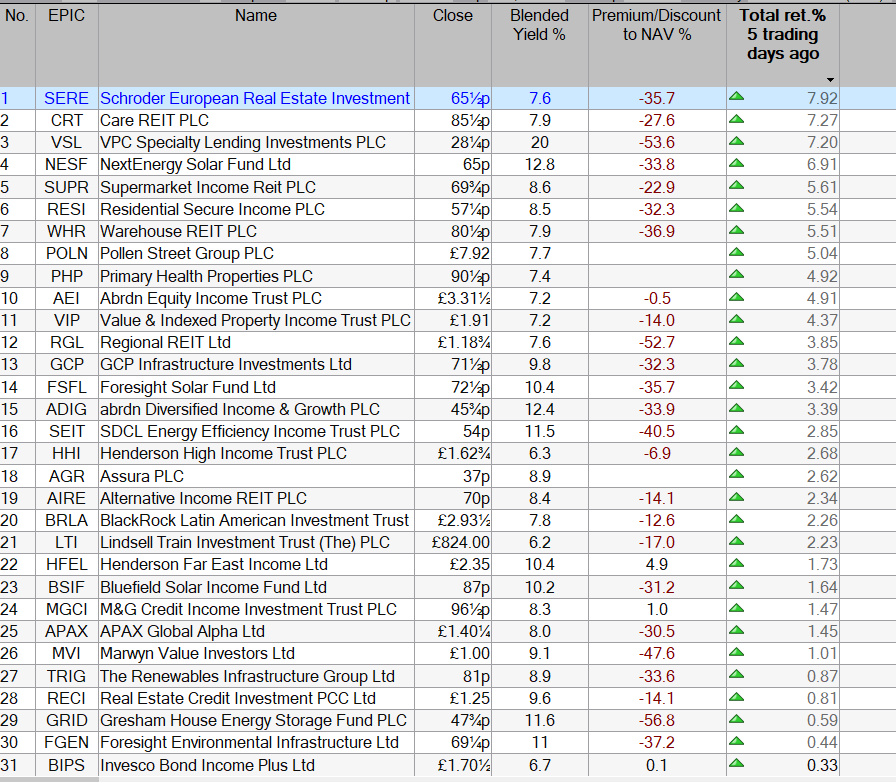Viewport: 896px width, 782px height.
Task: Click the green up arrow in the BRLA row
Action: pos(737,519)
